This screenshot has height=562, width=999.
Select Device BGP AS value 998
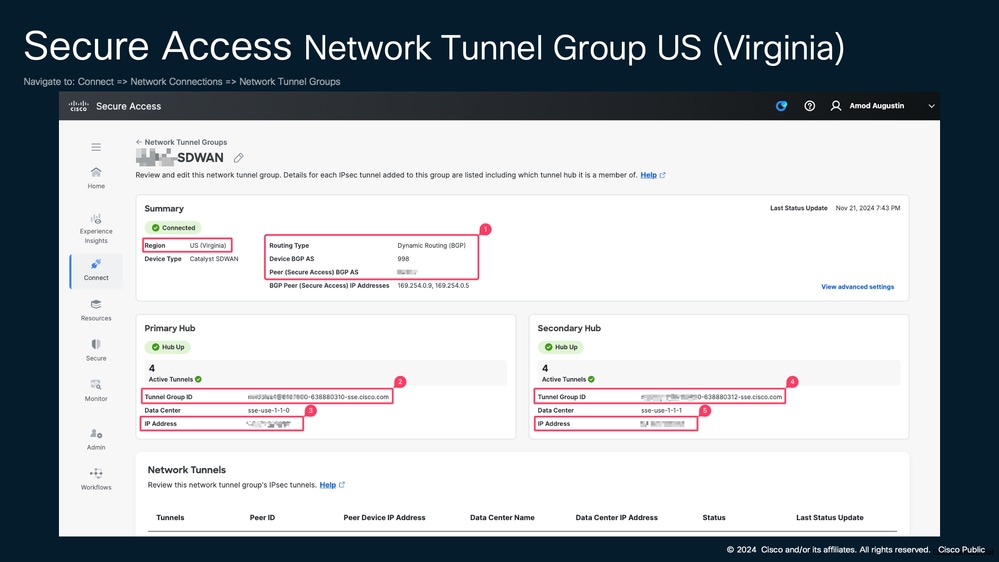403,259
